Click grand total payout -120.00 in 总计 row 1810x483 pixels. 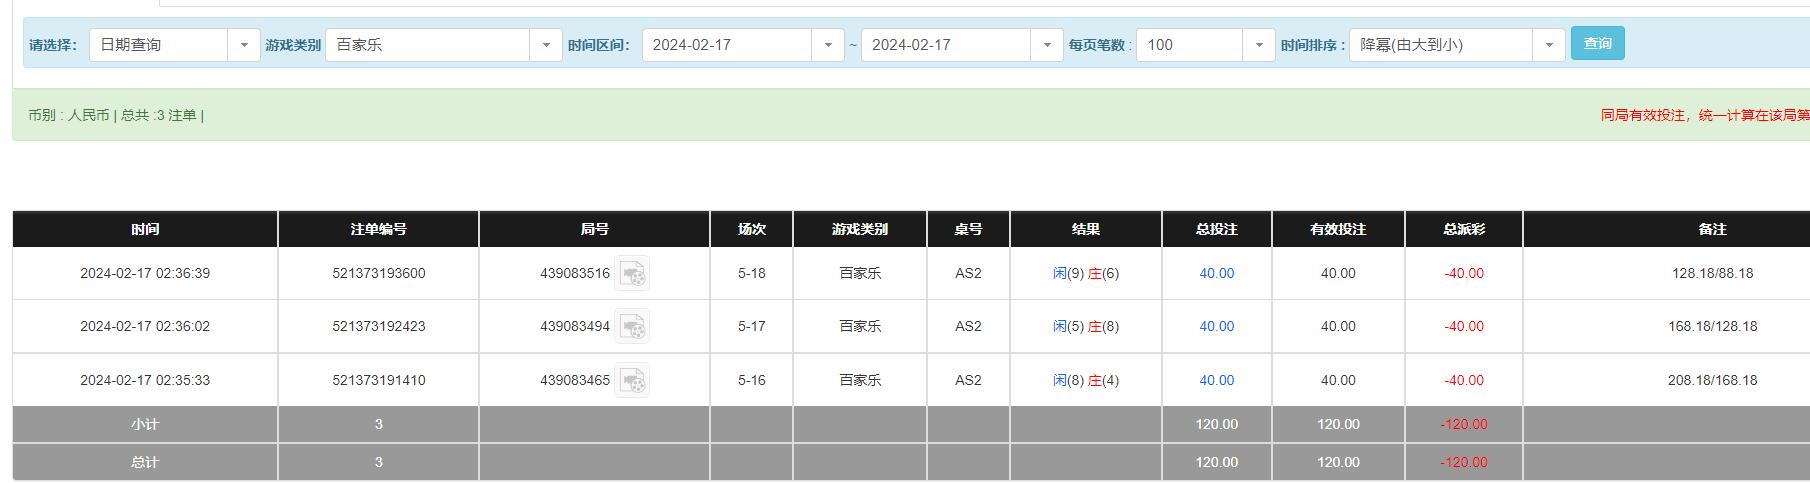(x=1464, y=462)
